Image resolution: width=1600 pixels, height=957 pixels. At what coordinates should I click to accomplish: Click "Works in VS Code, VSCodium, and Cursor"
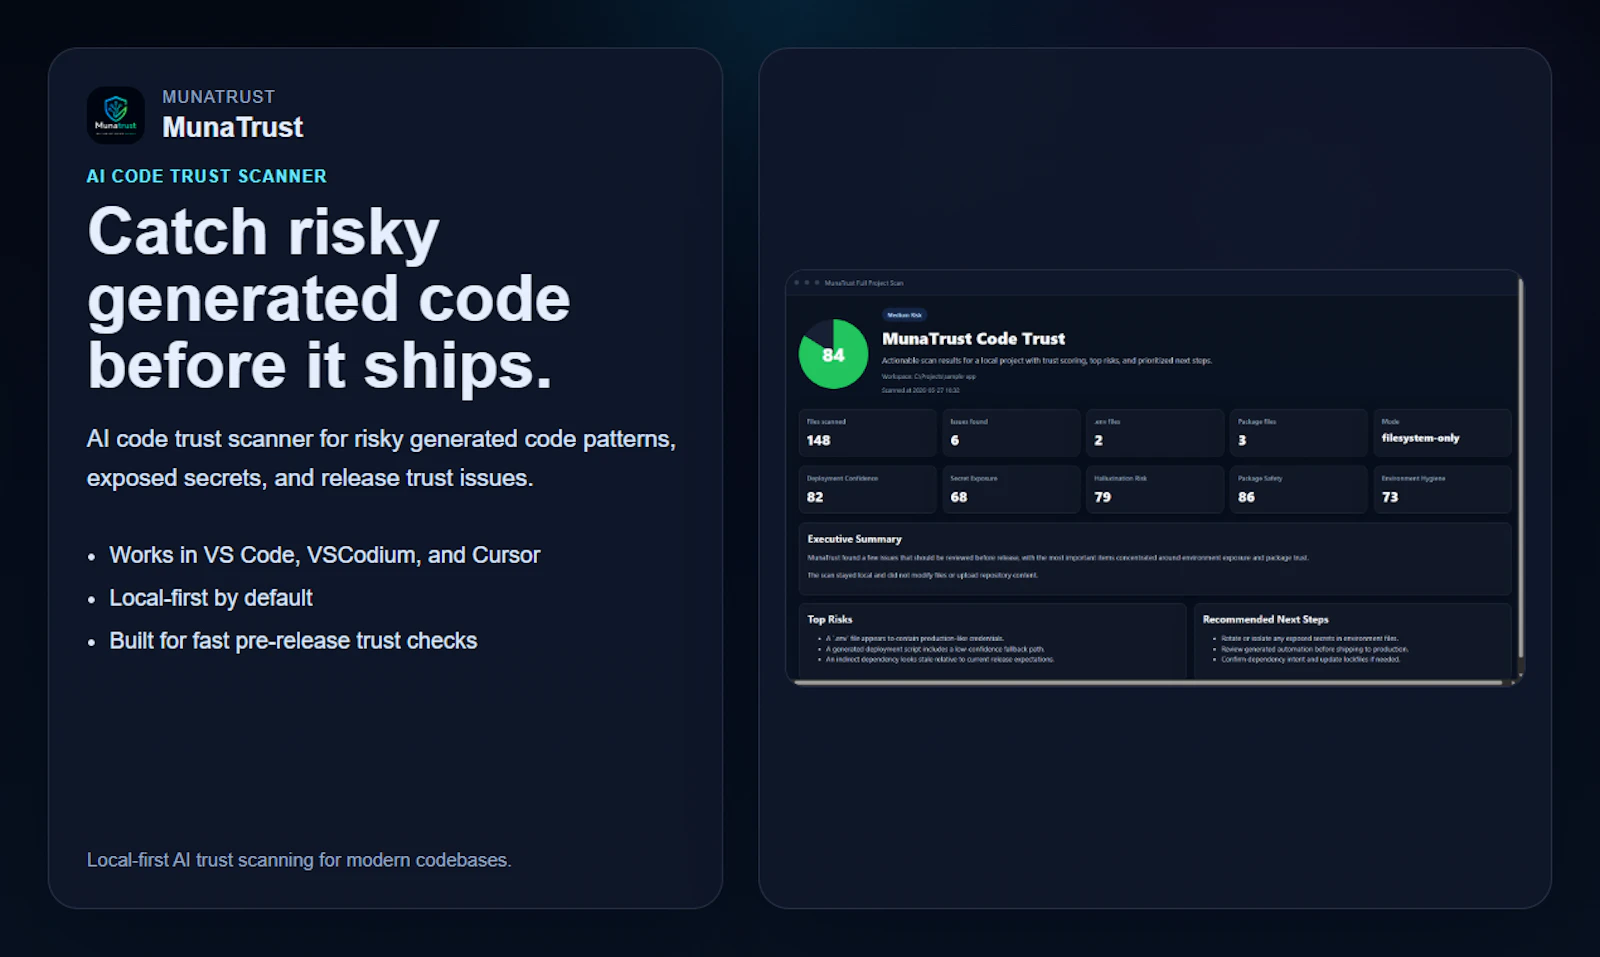pos(324,555)
